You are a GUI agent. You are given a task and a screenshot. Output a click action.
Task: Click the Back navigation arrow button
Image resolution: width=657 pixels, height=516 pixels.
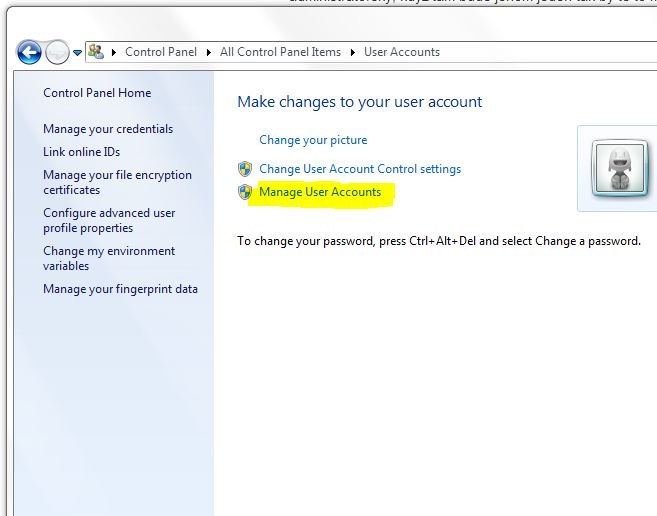point(29,52)
